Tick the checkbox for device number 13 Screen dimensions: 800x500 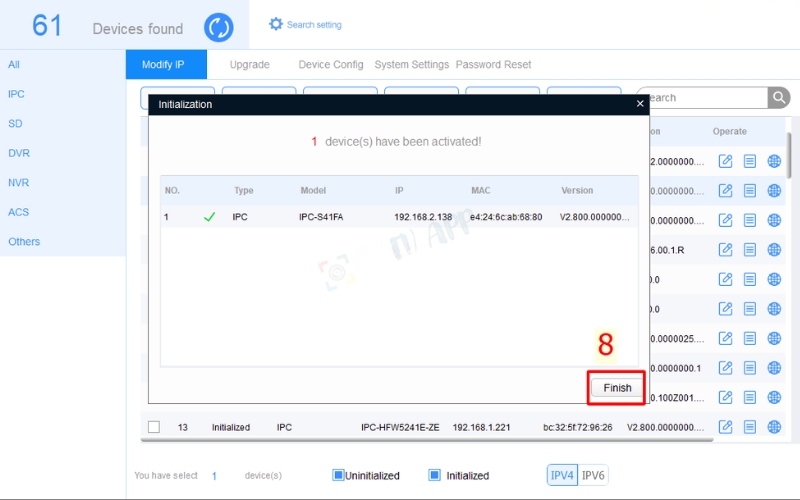154,427
